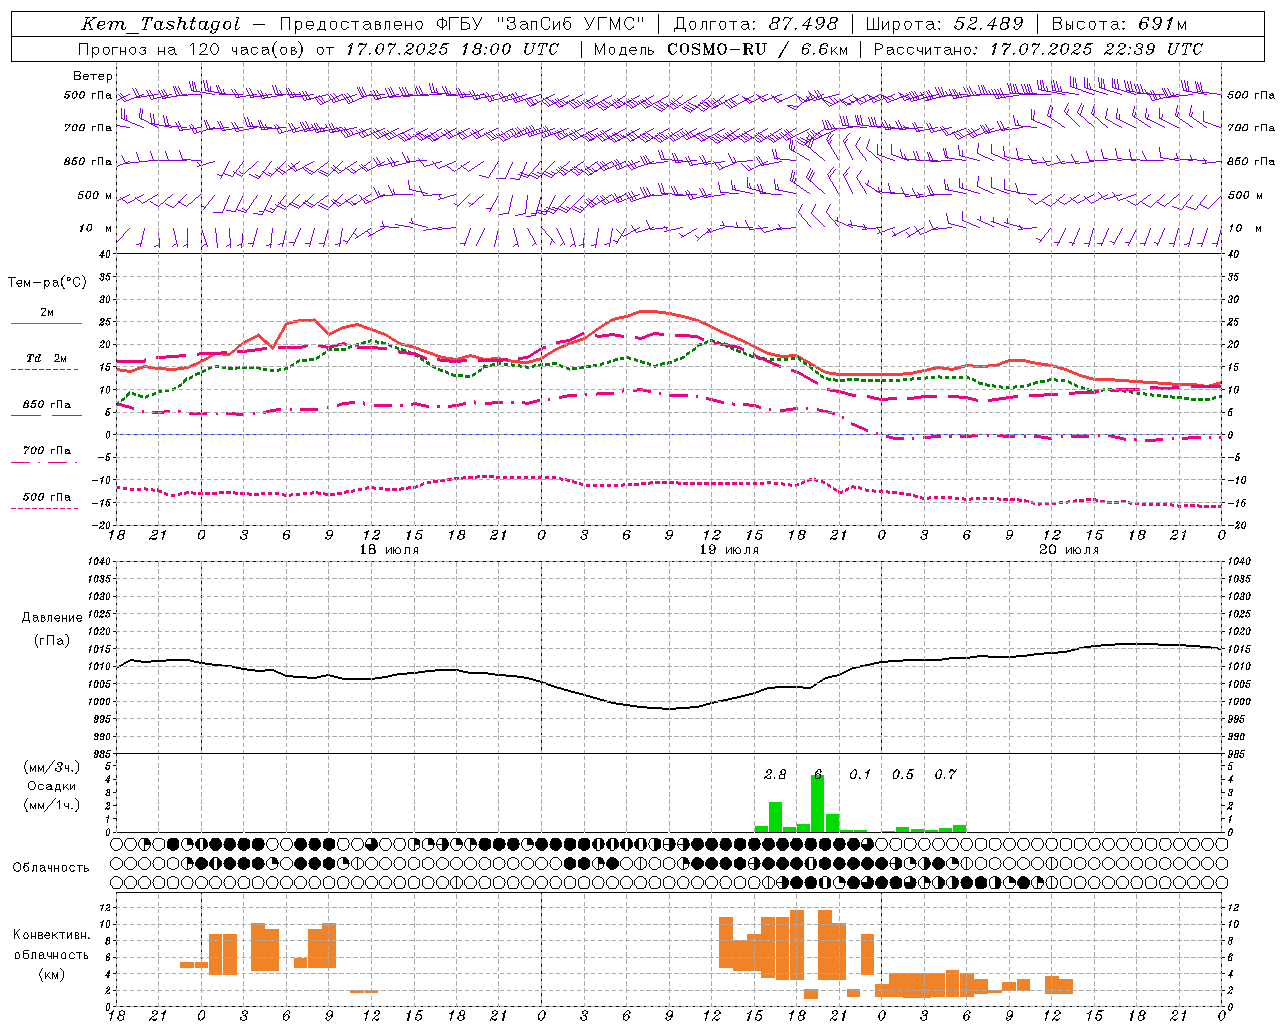Click the "(км)" unit label

pos(52,974)
